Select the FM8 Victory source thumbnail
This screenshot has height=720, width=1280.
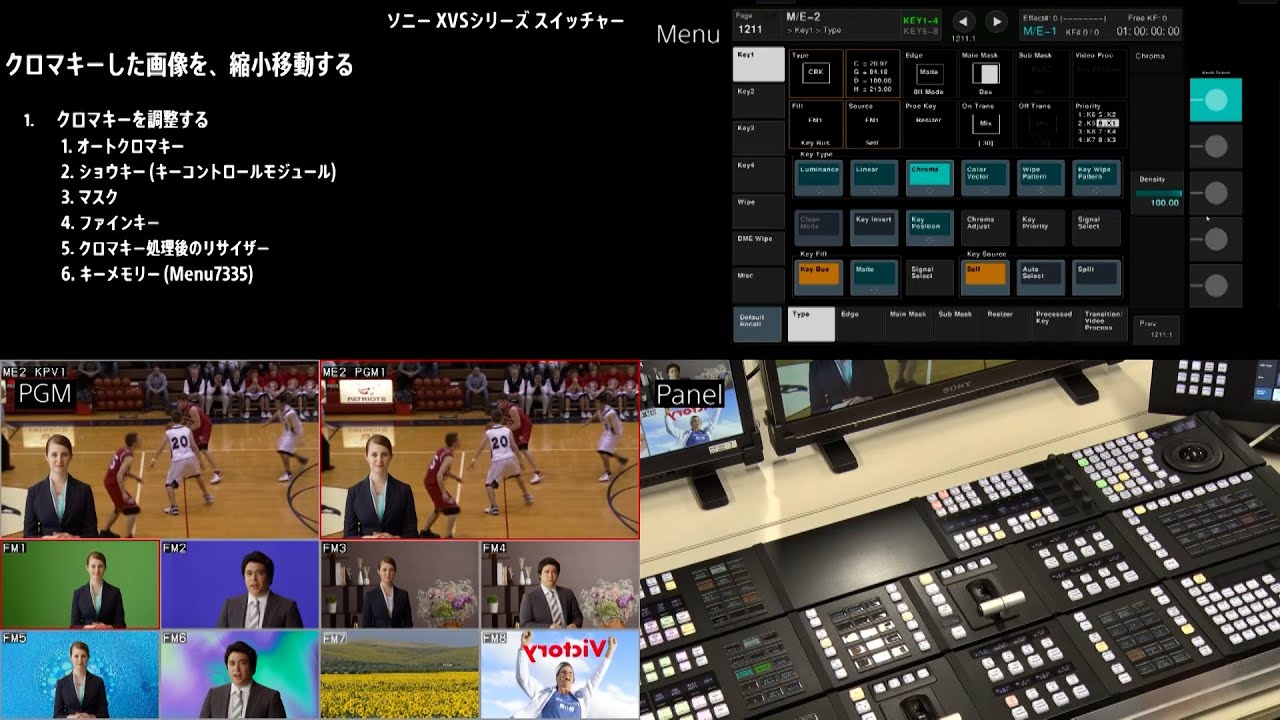click(559, 674)
